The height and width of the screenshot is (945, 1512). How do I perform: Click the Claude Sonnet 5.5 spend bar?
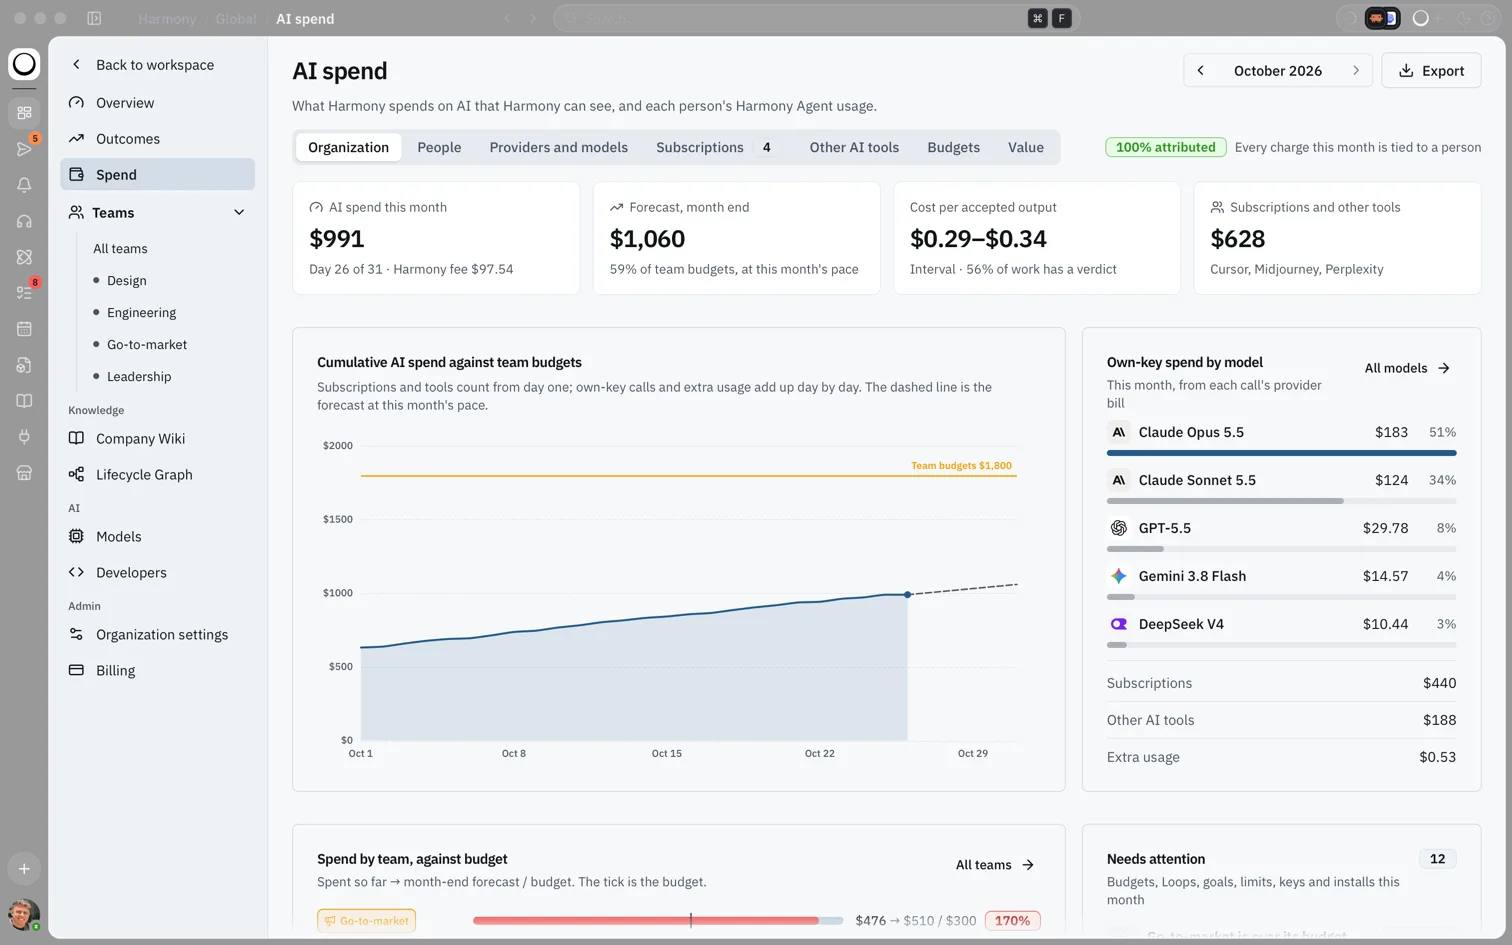(1281, 501)
